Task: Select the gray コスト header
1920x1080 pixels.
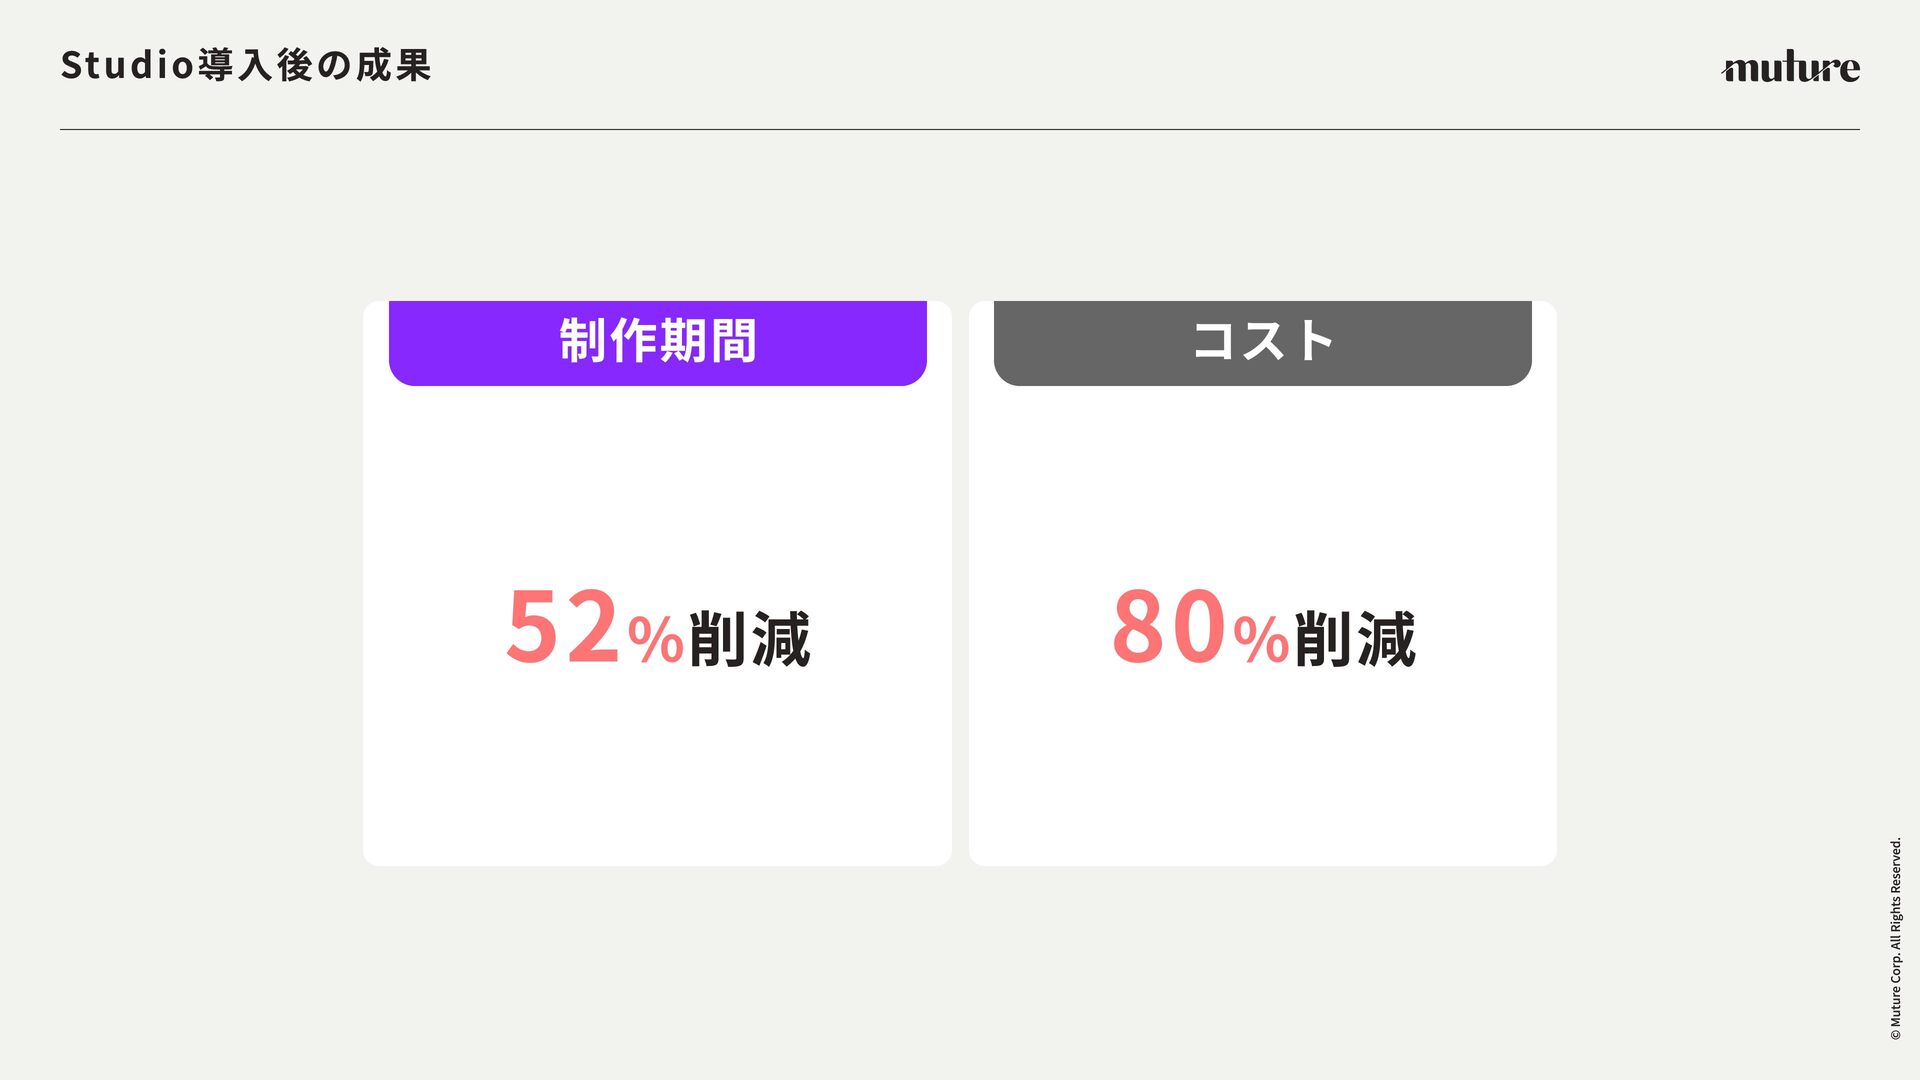Action: [1262, 342]
